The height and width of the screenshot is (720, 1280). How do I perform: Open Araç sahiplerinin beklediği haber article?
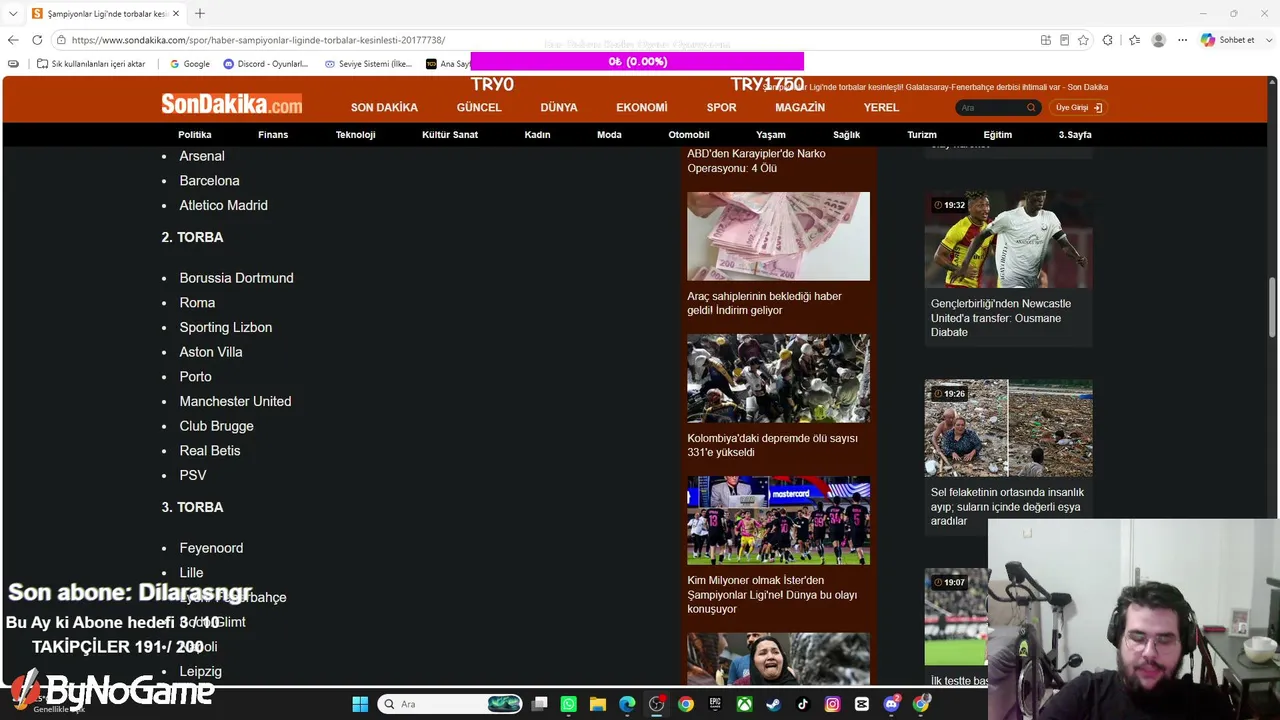click(764, 303)
